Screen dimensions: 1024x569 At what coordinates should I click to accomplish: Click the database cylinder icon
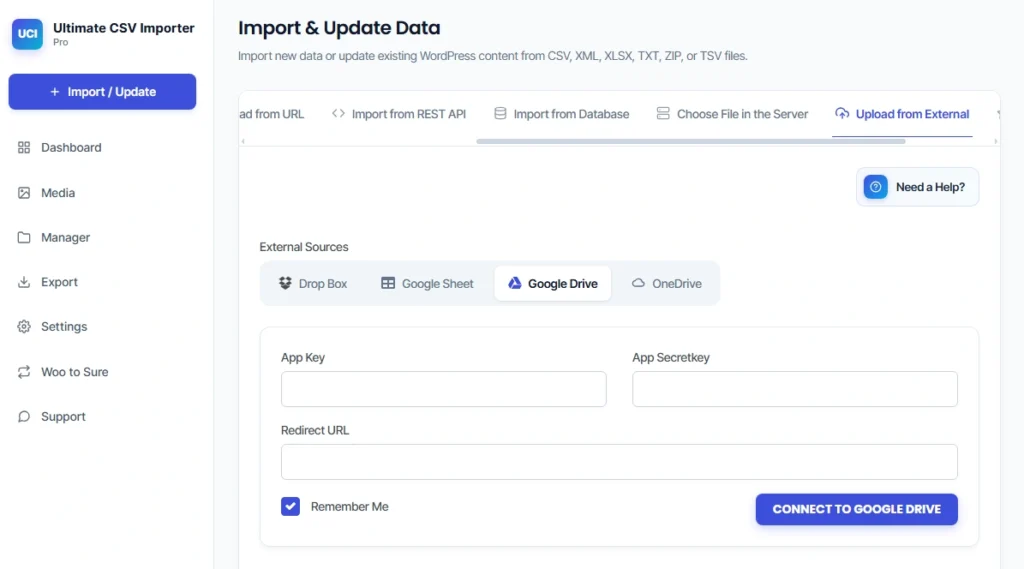coord(500,114)
